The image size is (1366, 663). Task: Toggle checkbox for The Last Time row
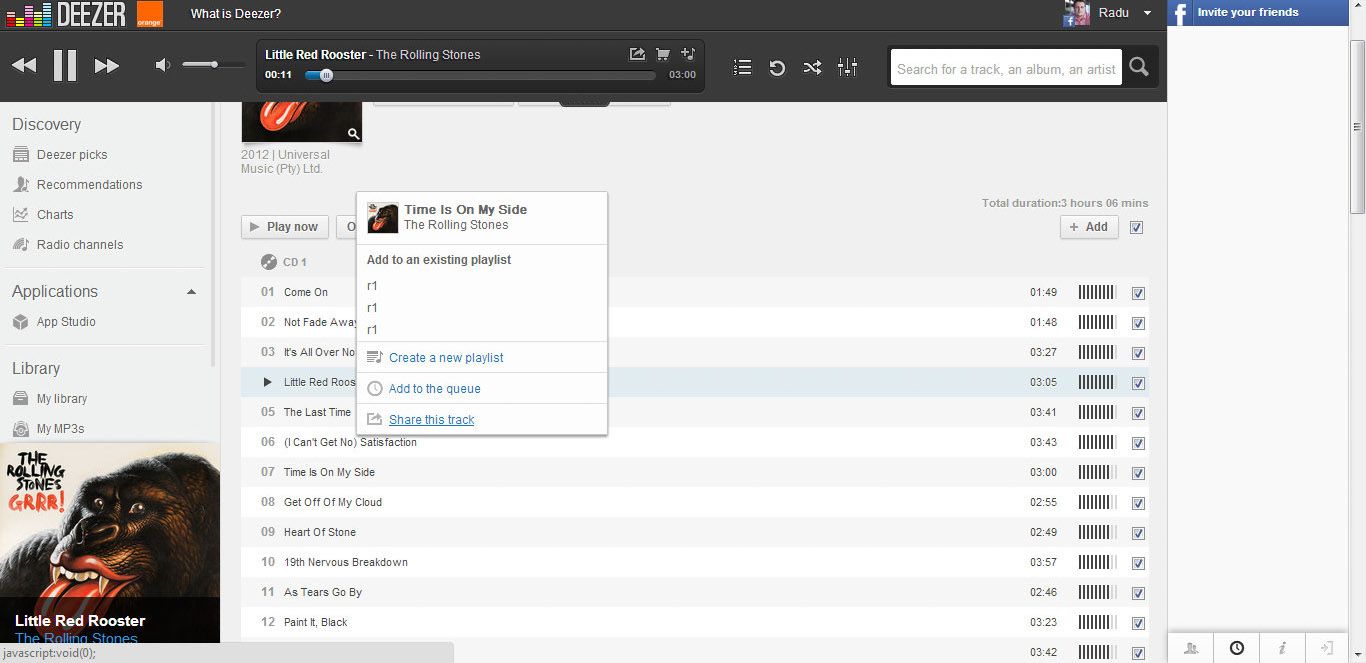click(x=1138, y=413)
